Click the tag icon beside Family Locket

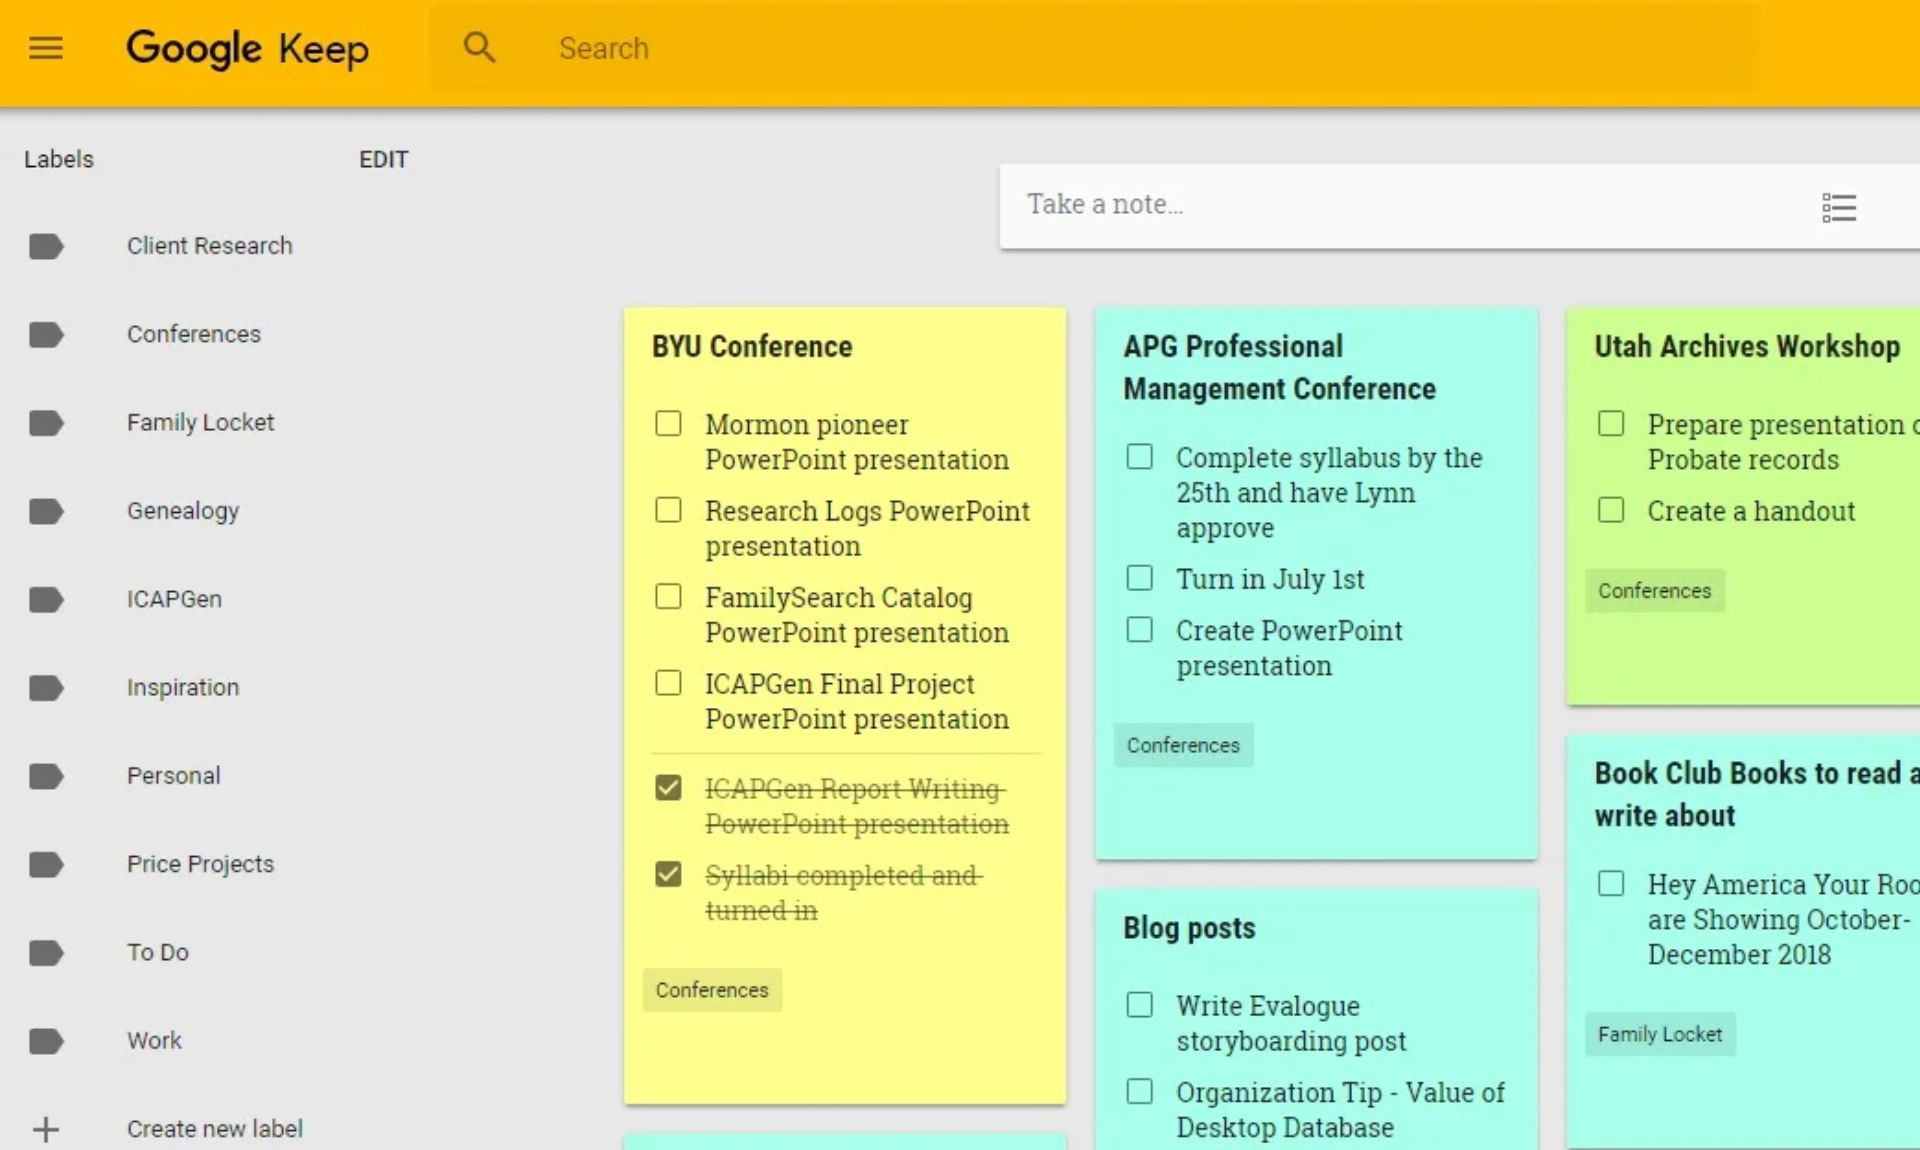pos(46,423)
